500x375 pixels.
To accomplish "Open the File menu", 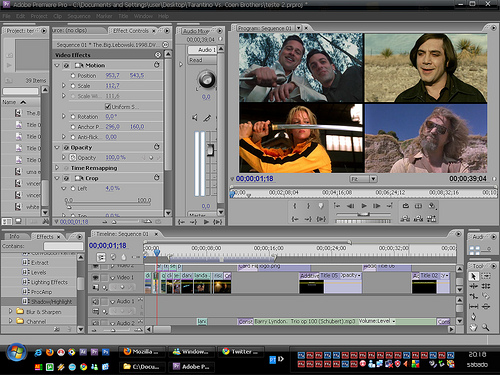I will 6,16.
